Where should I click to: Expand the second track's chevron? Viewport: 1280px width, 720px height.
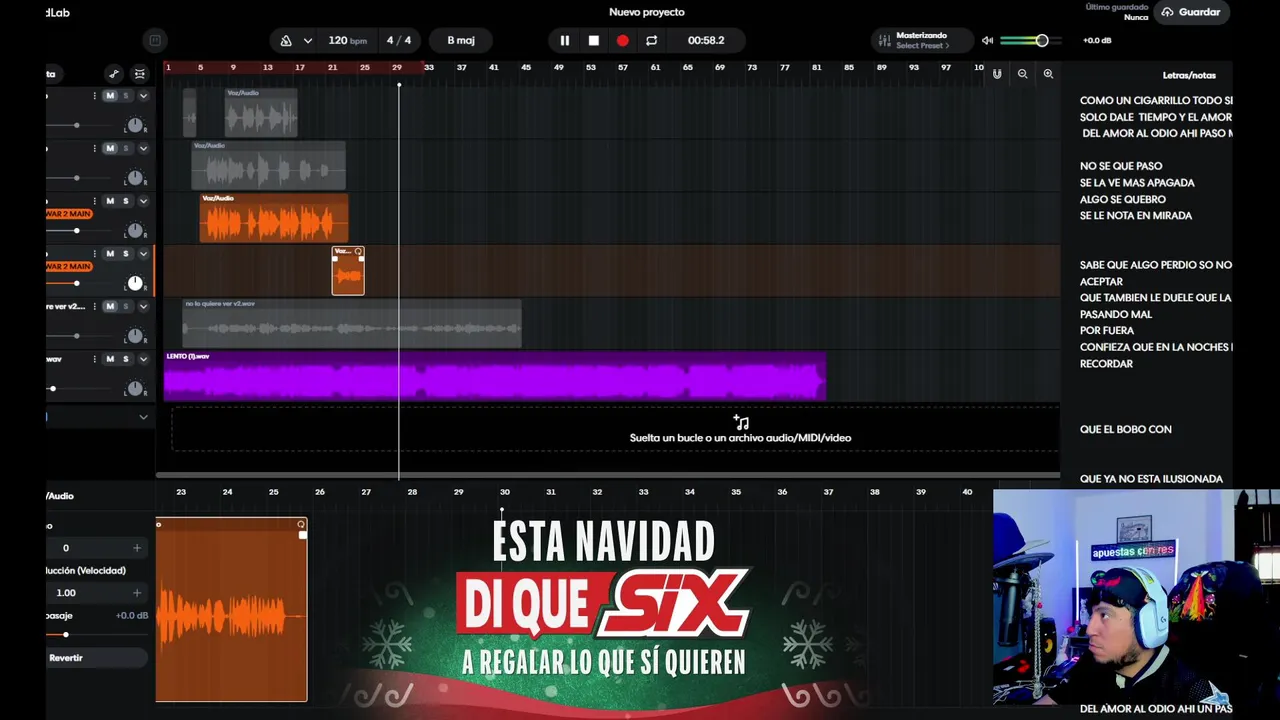pos(143,149)
